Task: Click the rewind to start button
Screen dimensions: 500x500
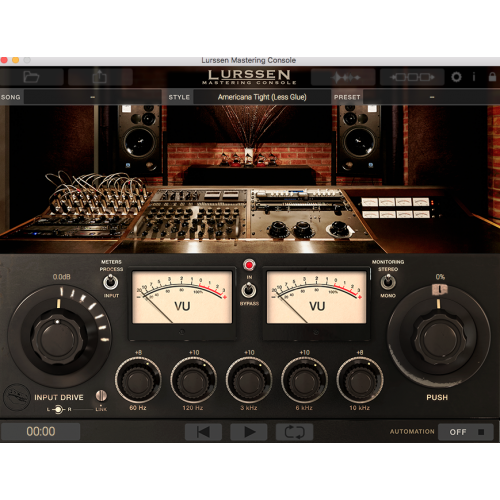Action: tap(203, 432)
